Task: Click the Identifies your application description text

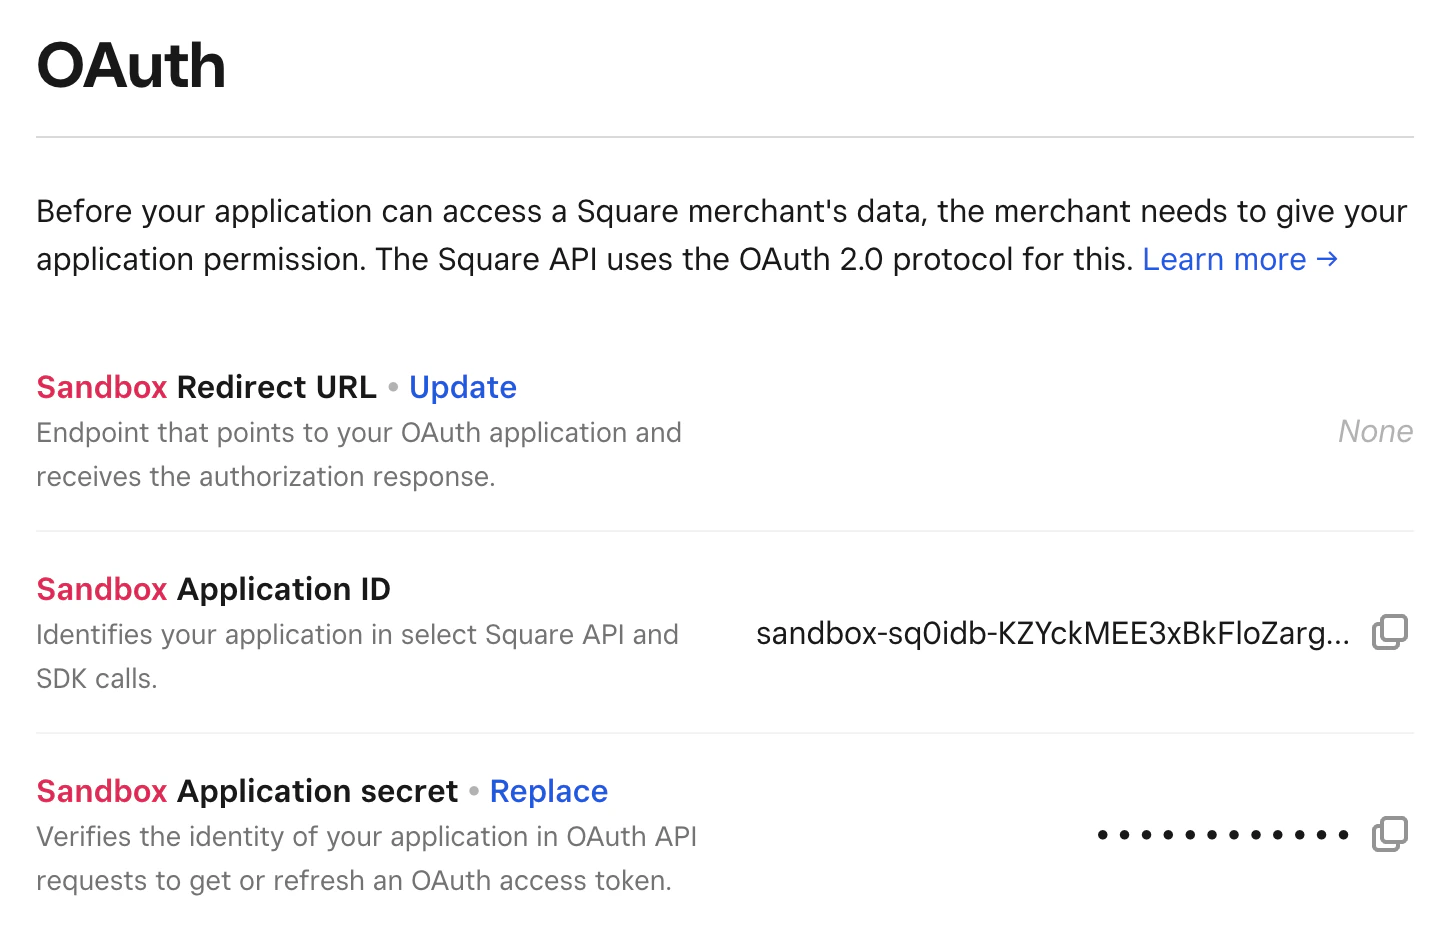Action: tap(357, 656)
